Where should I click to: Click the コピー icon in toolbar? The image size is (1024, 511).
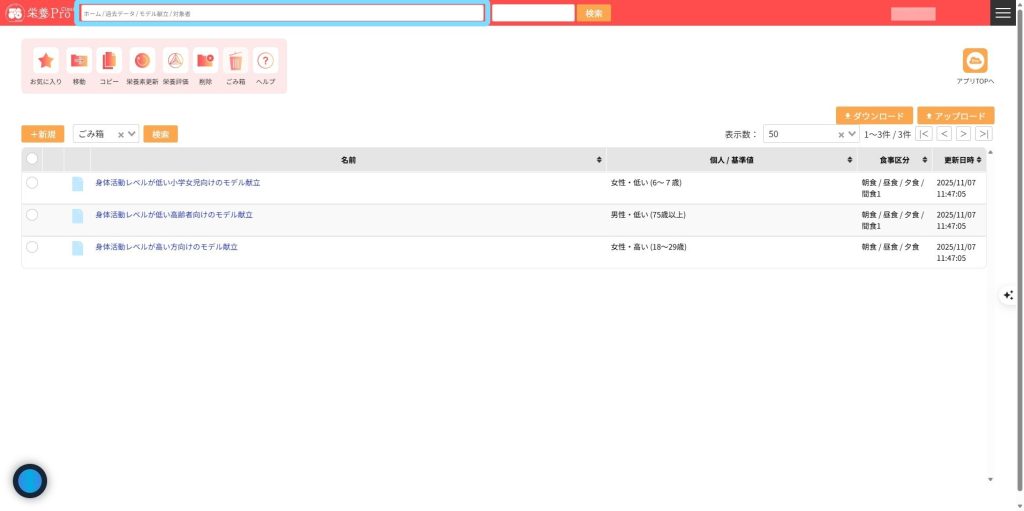pos(109,61)
